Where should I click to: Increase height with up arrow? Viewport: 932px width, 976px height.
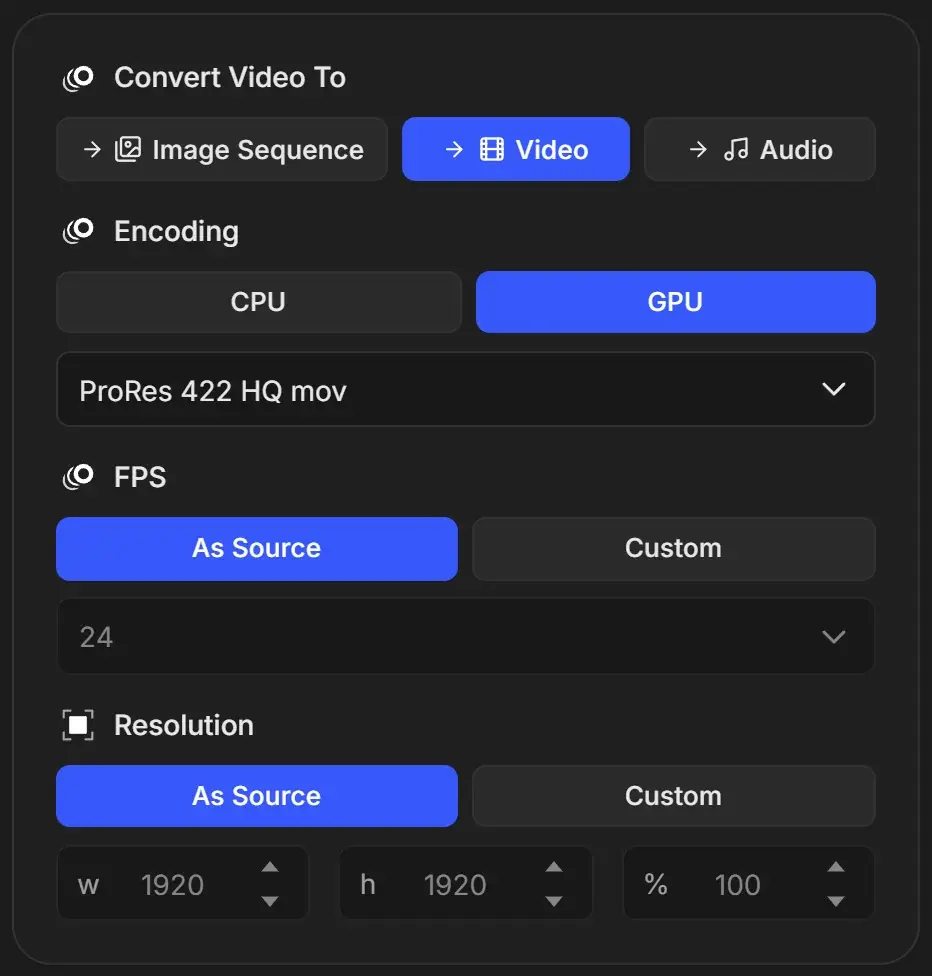pyautogui.click(x=554, y=867)
